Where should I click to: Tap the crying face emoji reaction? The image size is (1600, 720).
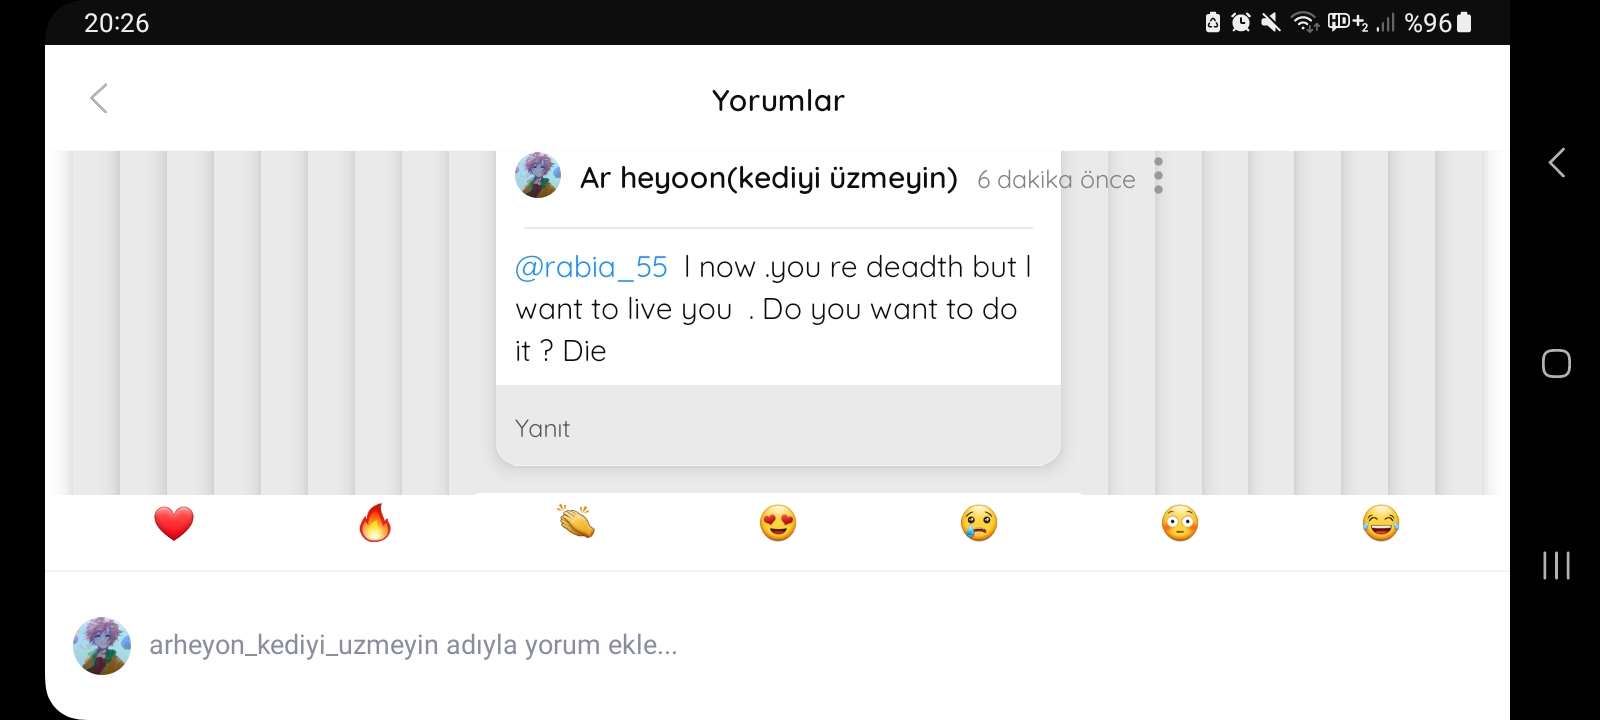click(x=979, y=523)
